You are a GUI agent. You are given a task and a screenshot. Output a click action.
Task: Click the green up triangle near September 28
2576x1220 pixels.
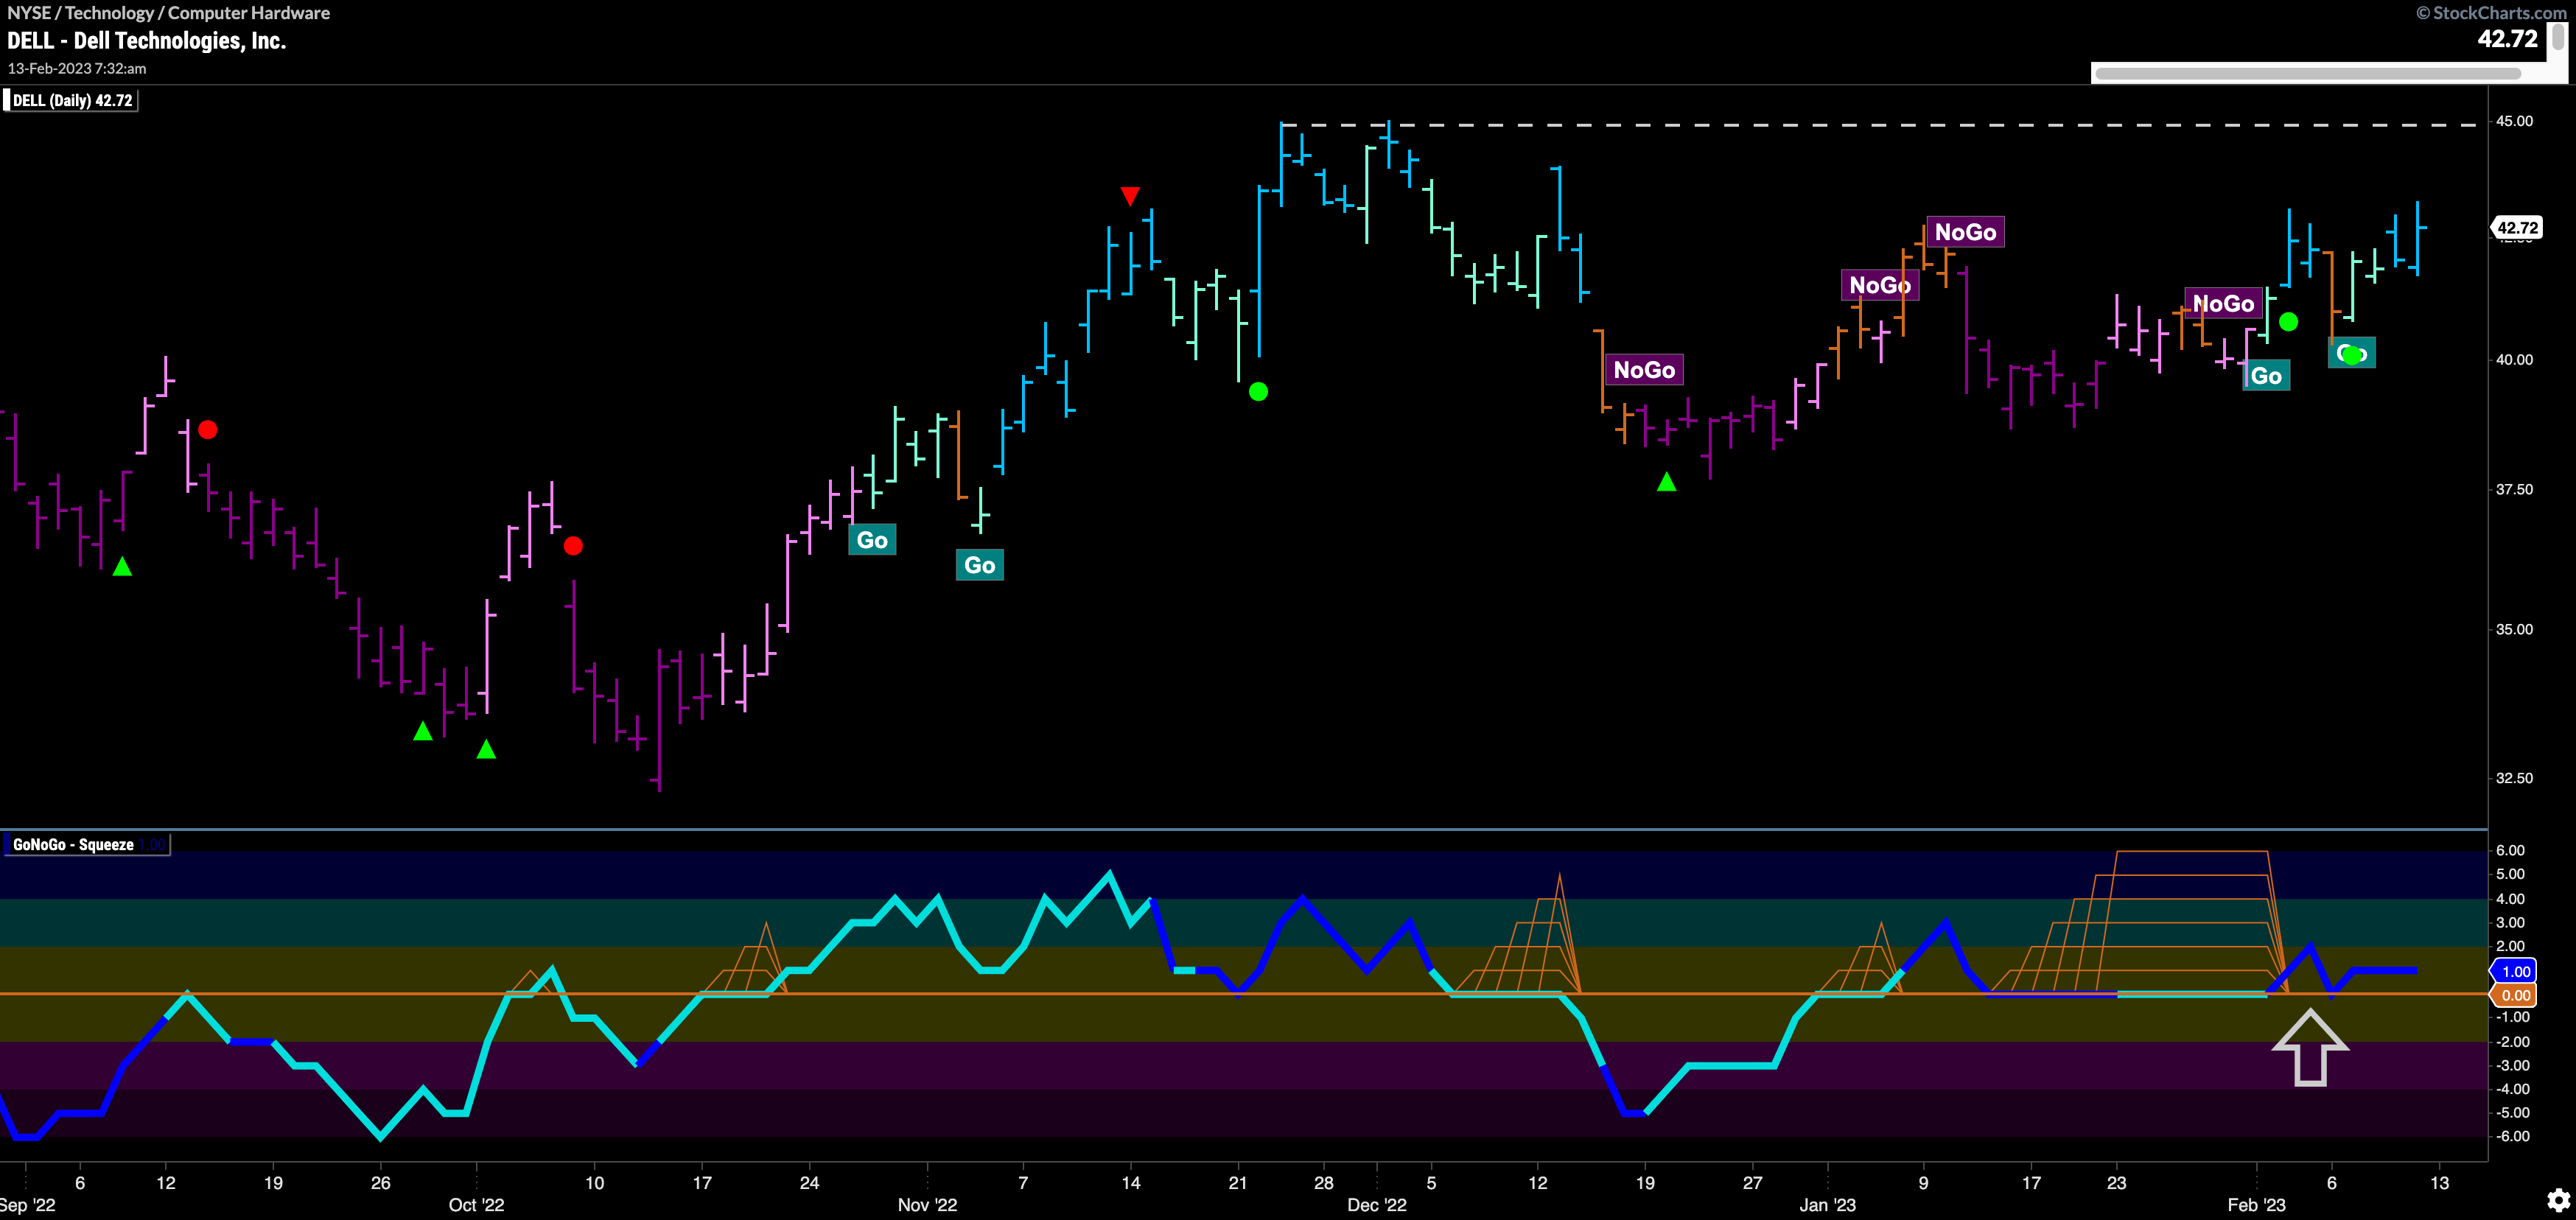point(423,731)
